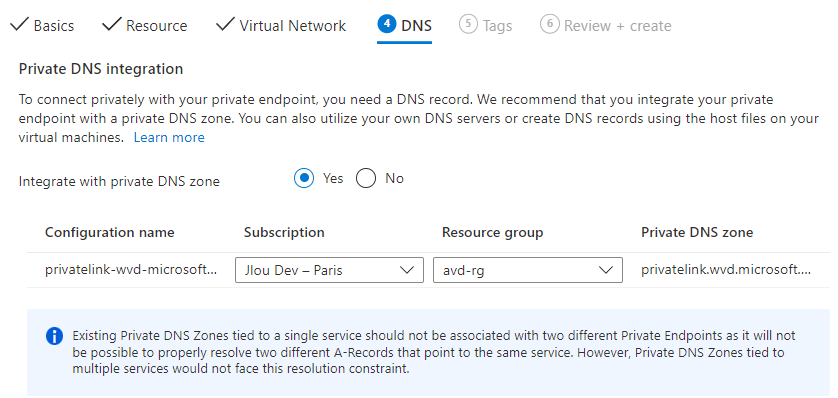Image resolution: width=838 pixels, height=398 pixels.
Task: Open the Resource group dropdown avd-rg
Action: click(x=527, y=270)
